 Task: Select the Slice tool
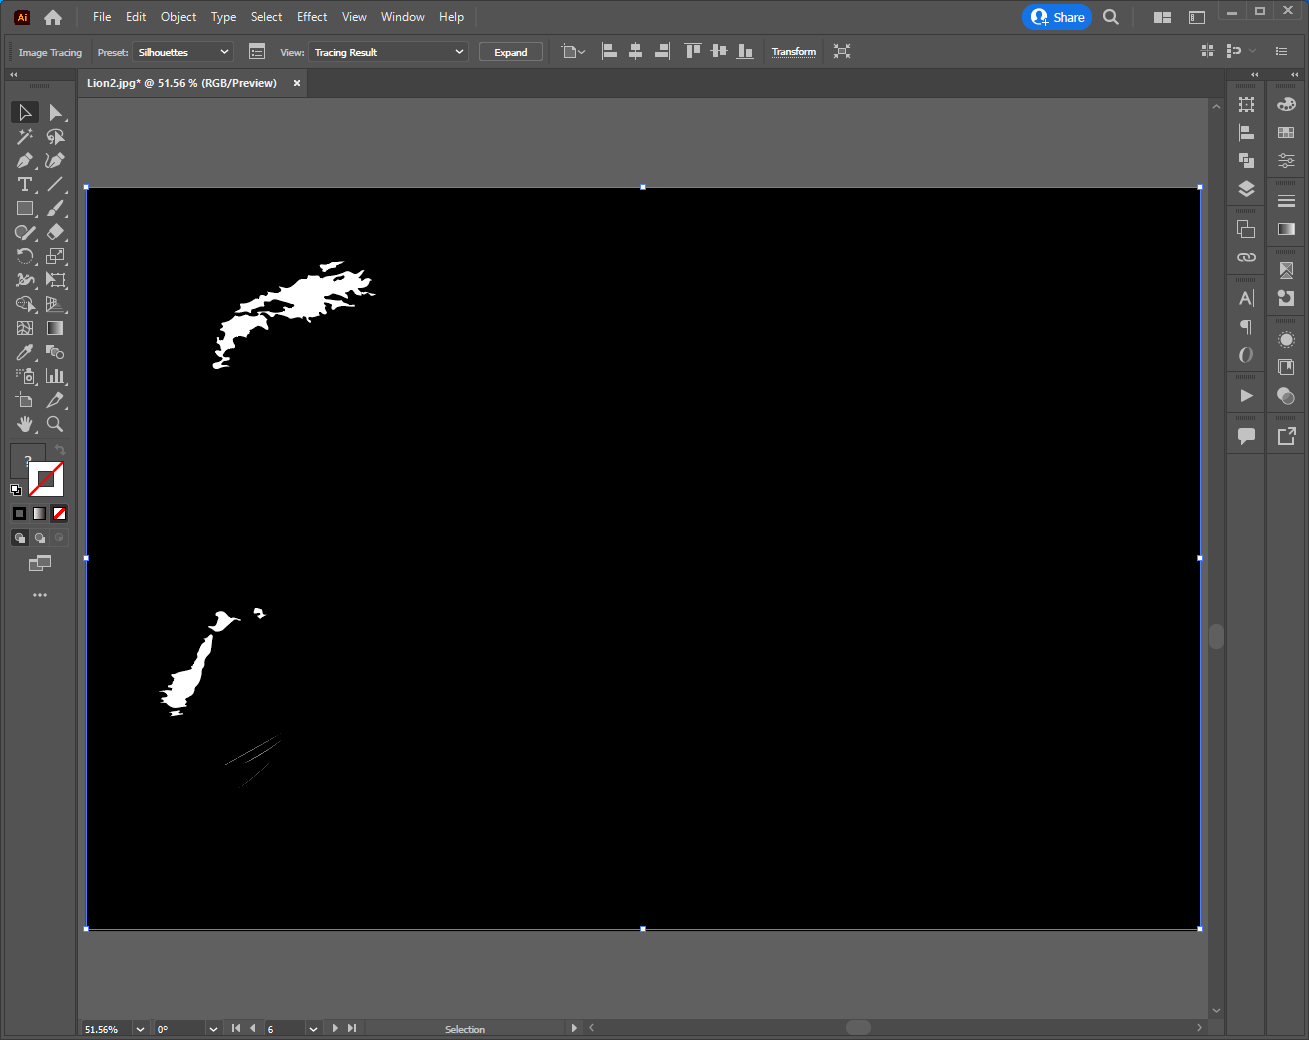(56, 400)
